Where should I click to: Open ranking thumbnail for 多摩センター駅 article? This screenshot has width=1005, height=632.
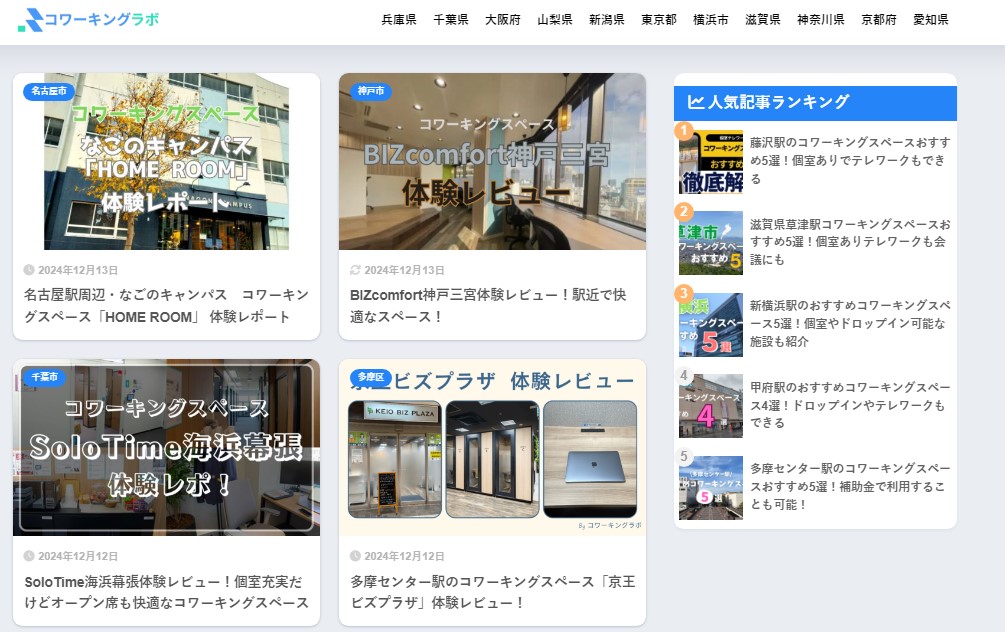[x=711, y=488]
